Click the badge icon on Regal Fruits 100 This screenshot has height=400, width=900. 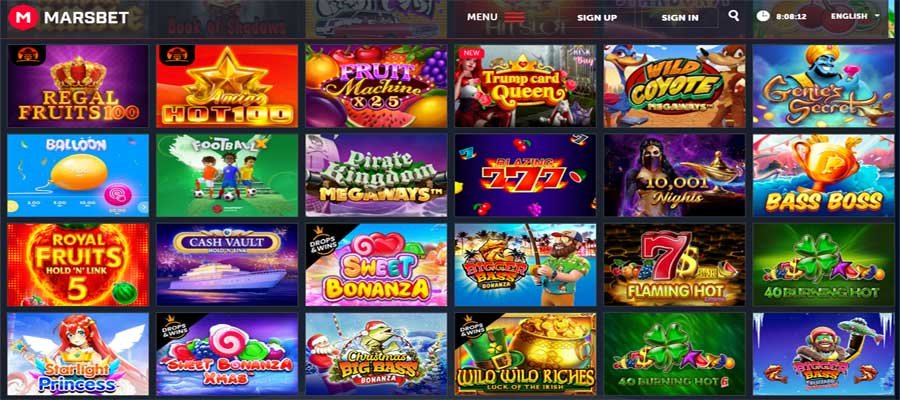coord(26,55)
